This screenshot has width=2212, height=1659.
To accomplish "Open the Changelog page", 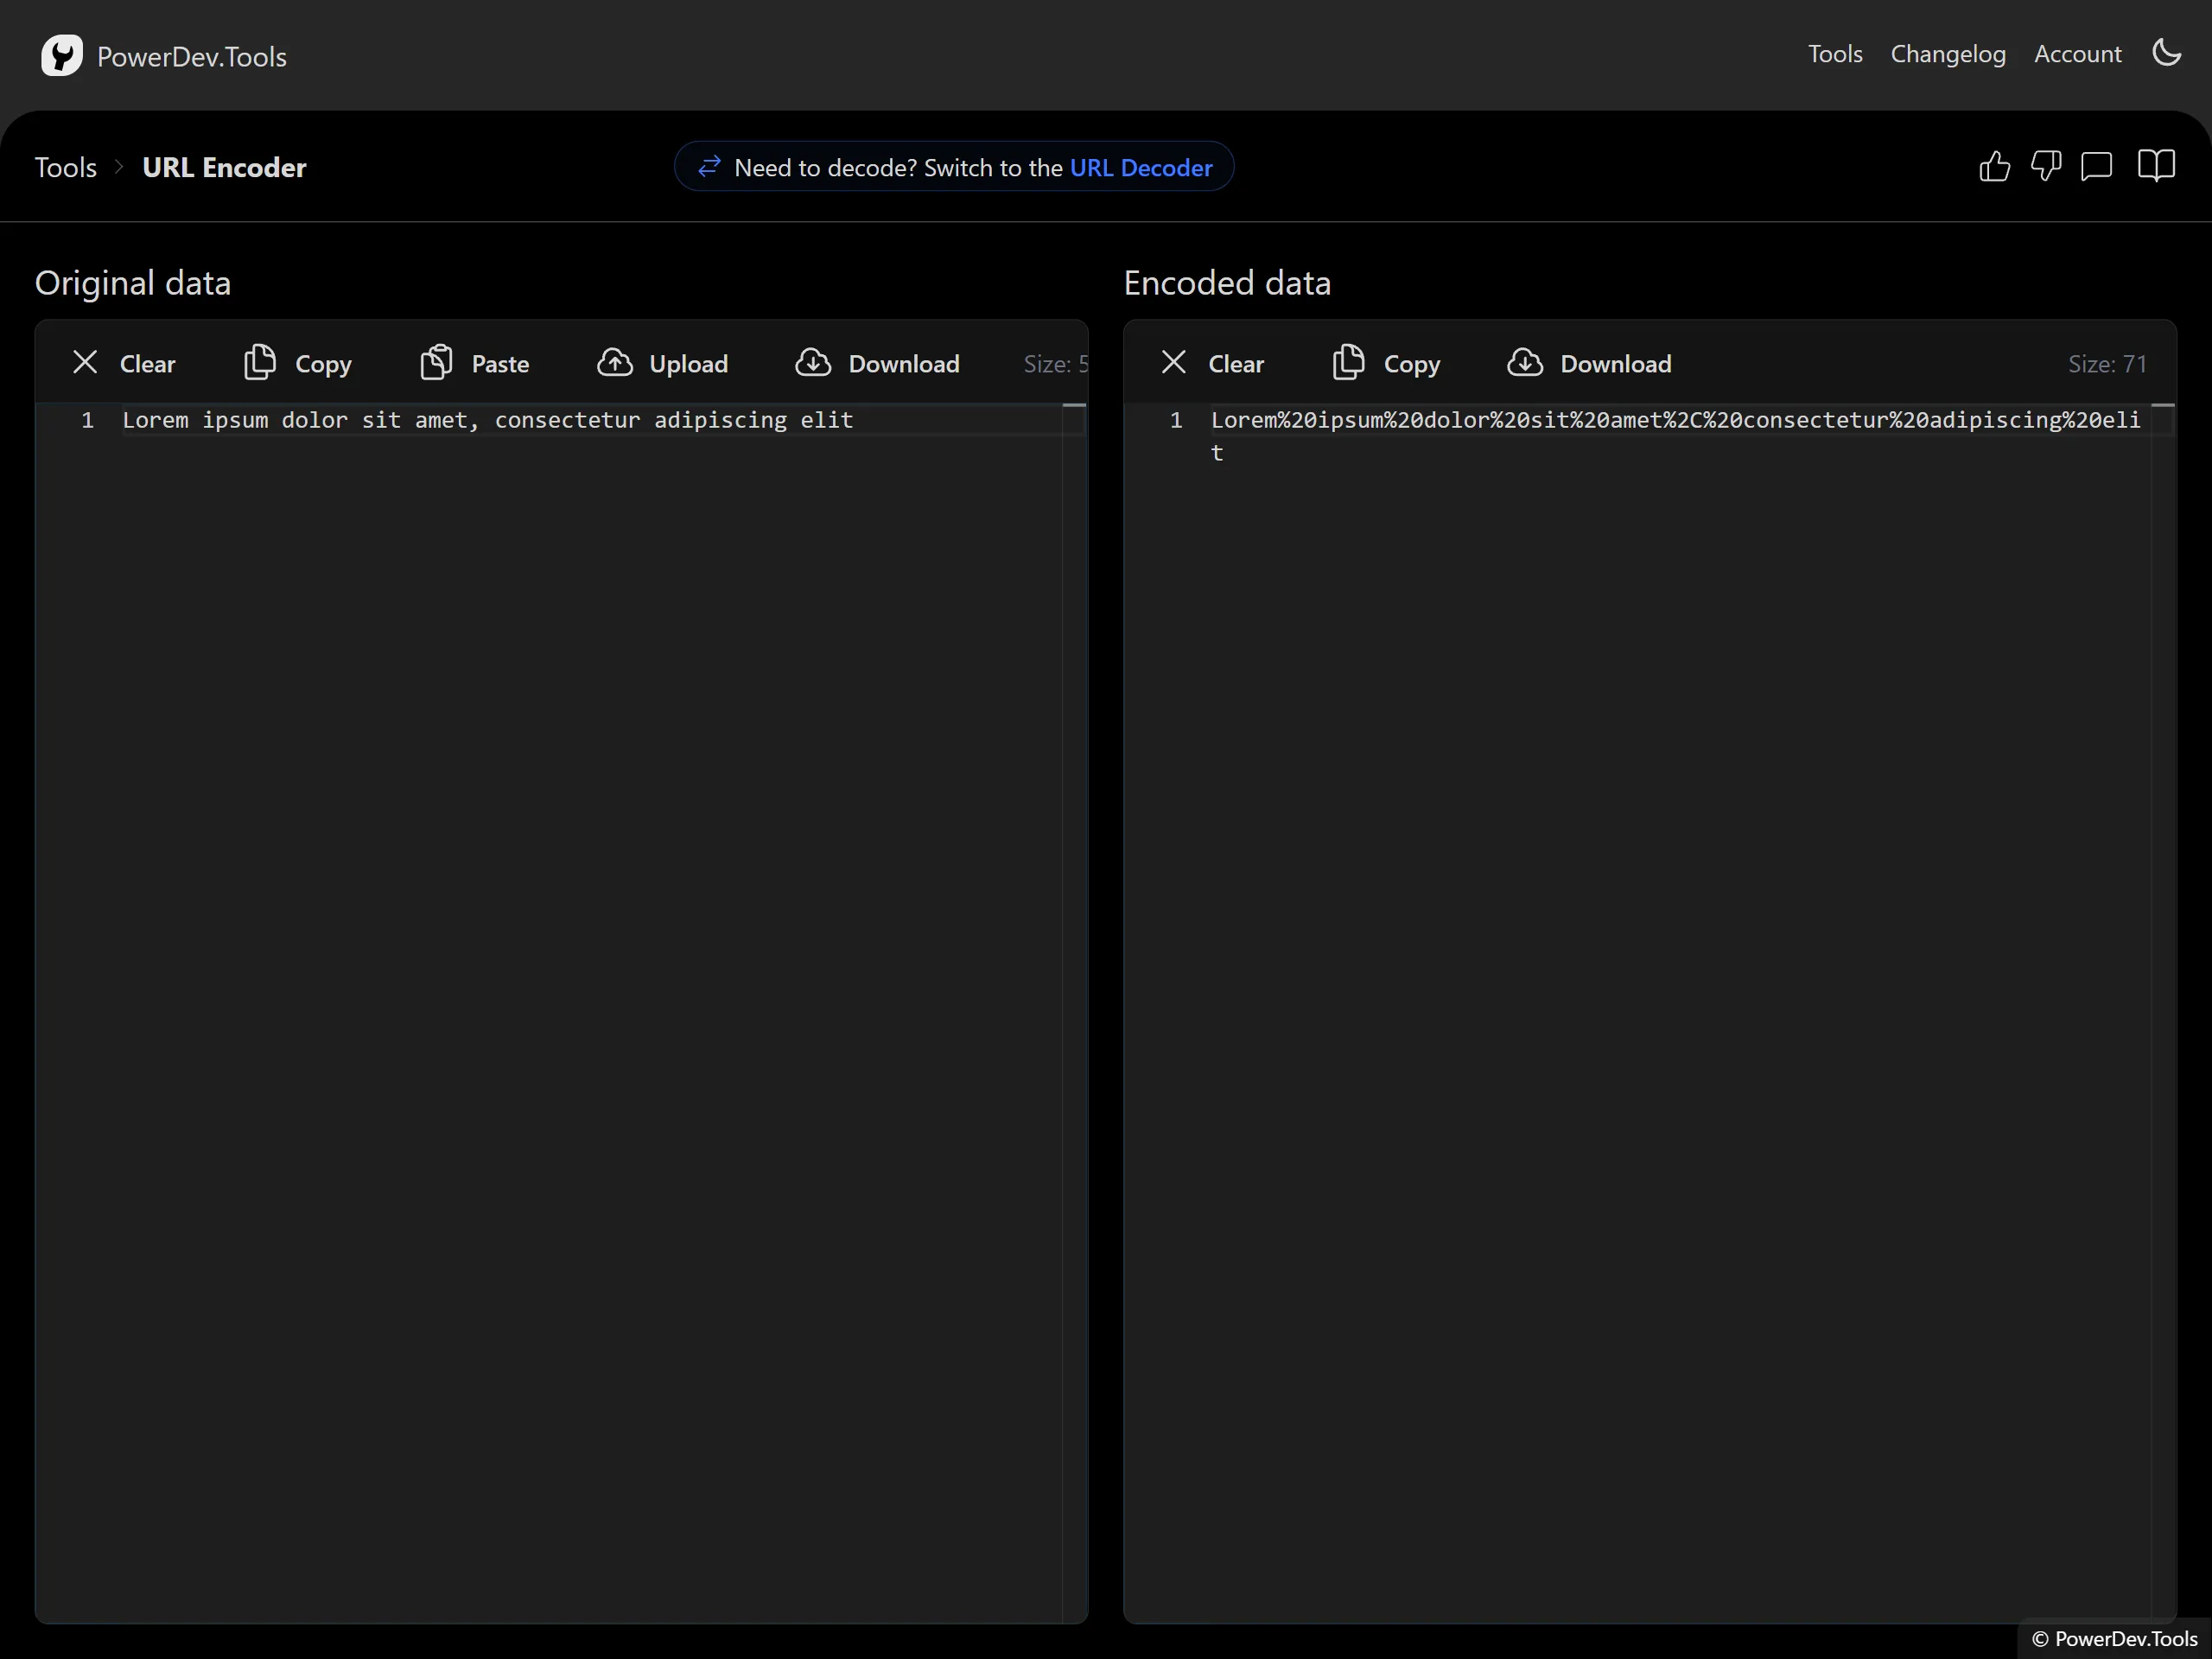I will 1948,54.
